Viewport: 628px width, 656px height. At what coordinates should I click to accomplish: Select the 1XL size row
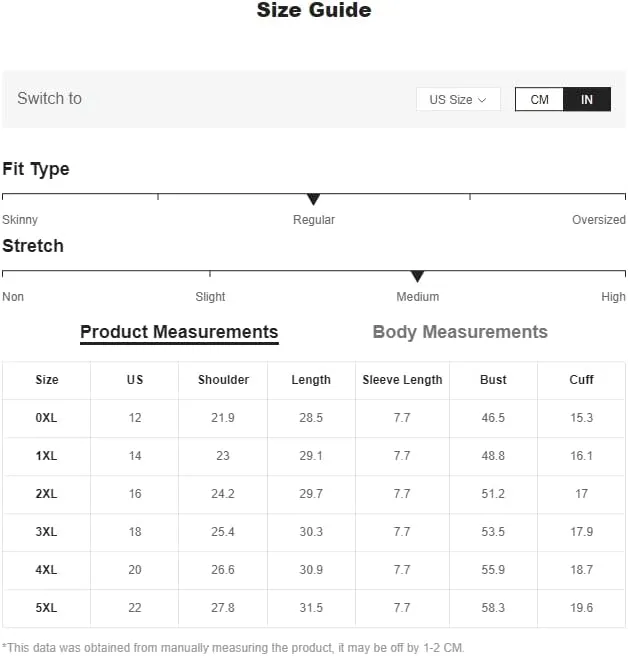point(314,456)
